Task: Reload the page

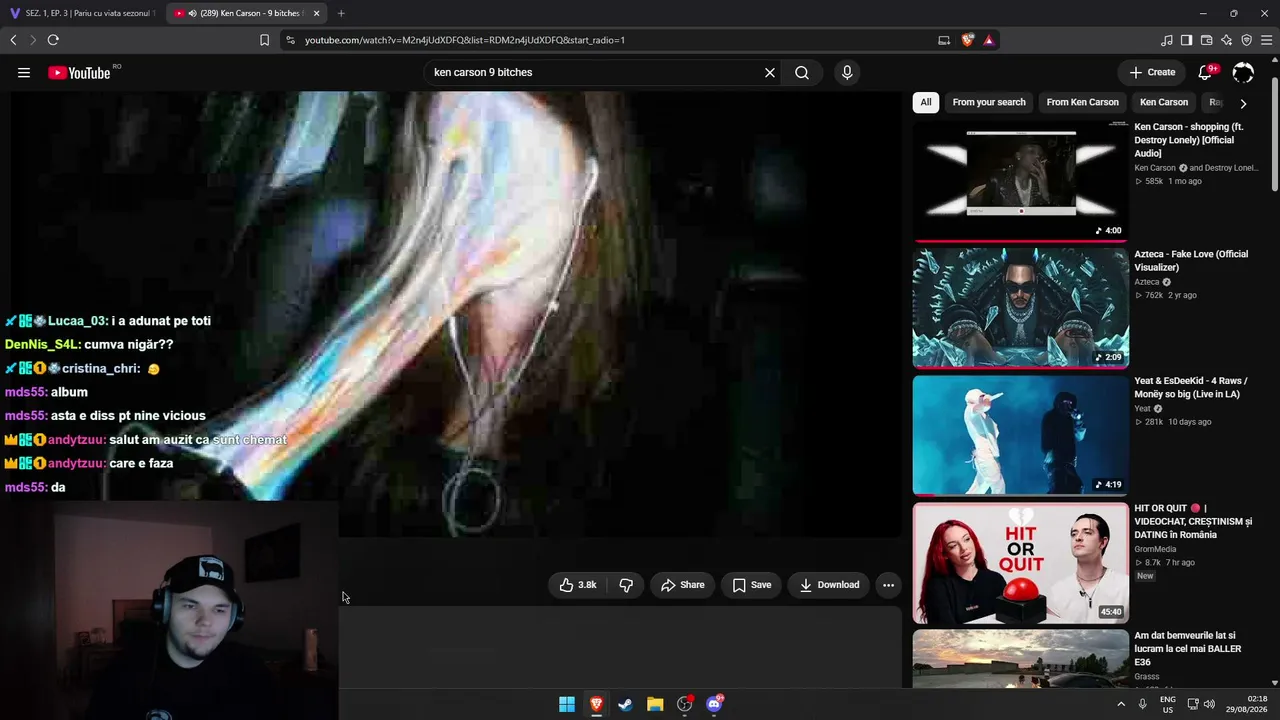Action: pos(53,40)
